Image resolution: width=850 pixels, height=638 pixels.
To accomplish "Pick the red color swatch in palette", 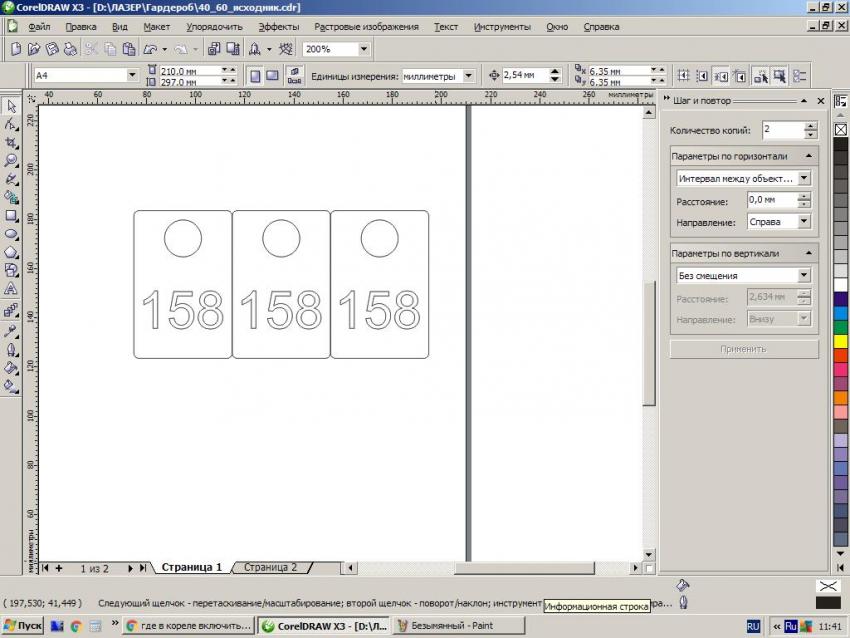I will [x=840, y=355].
